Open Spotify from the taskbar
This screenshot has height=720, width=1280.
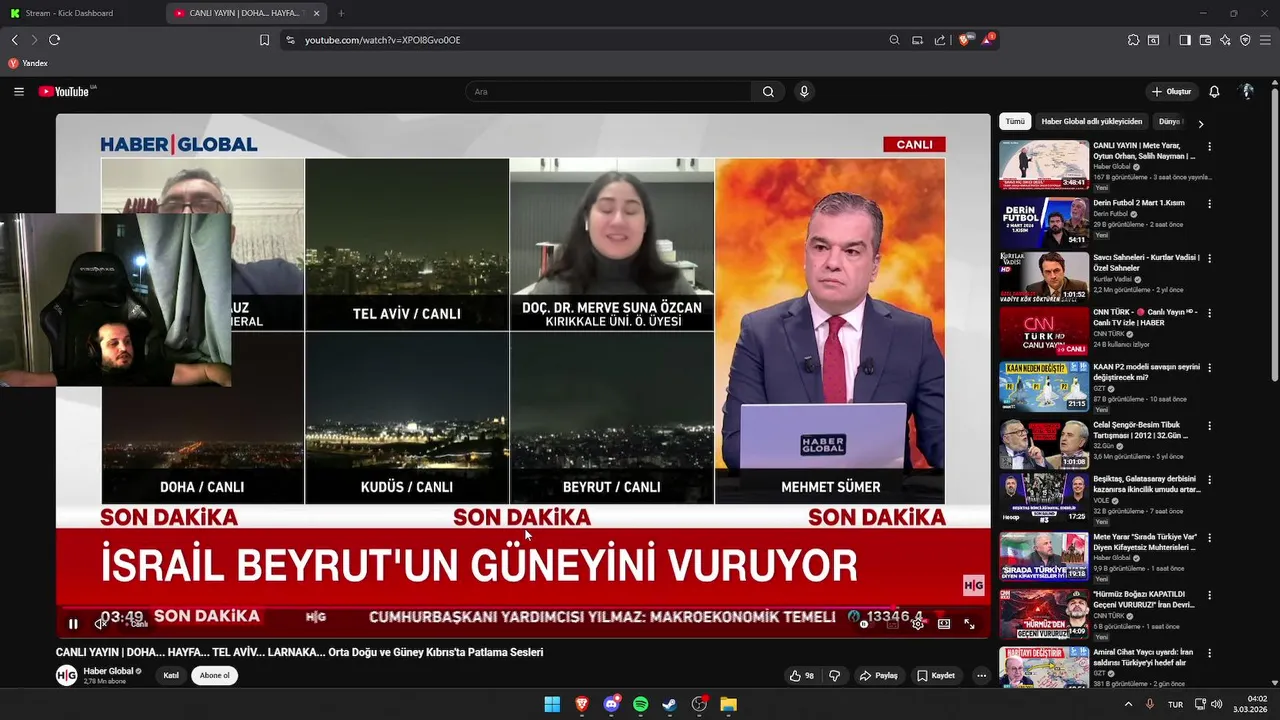640,704
